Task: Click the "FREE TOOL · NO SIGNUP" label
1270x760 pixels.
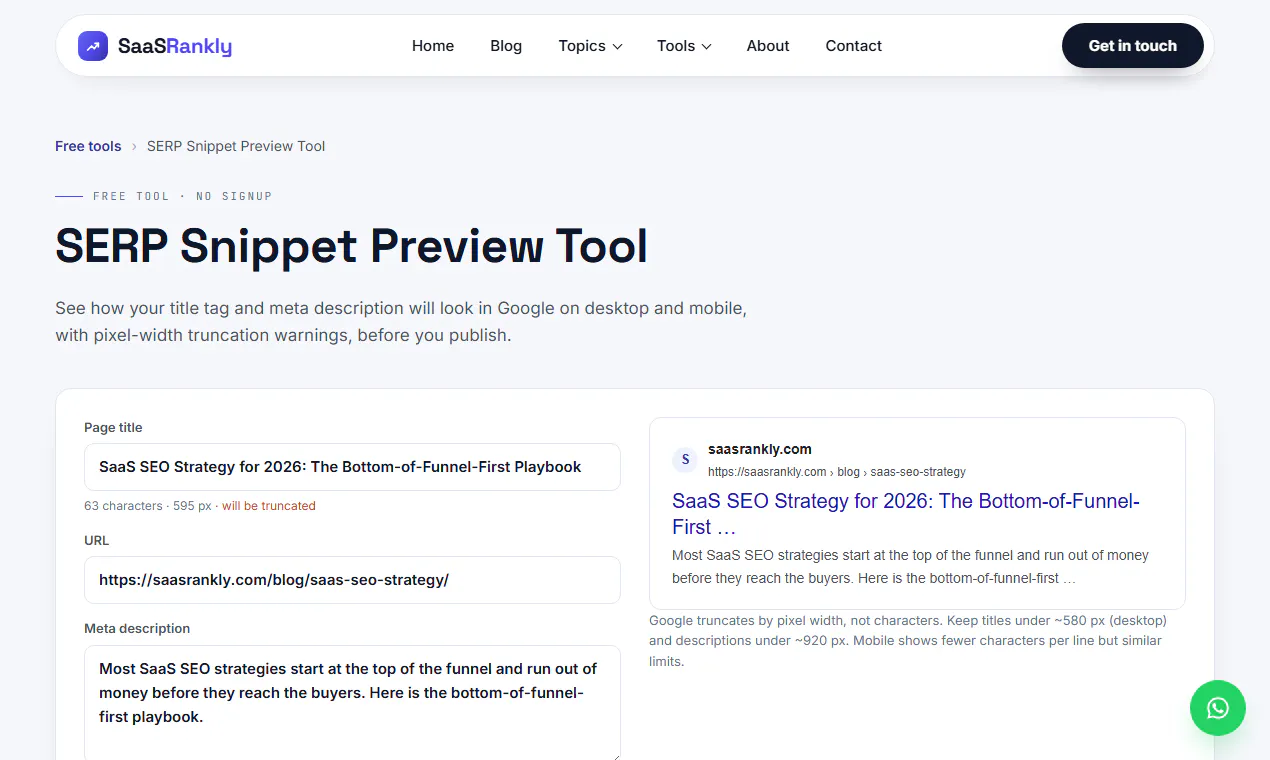Action: click(x=182, y=196)
